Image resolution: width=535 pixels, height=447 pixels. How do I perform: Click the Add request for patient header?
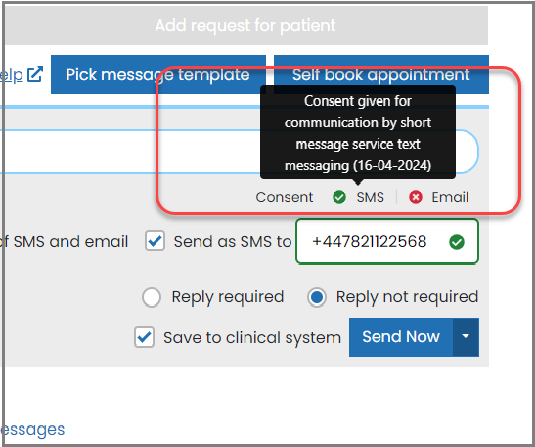[246, 25]
